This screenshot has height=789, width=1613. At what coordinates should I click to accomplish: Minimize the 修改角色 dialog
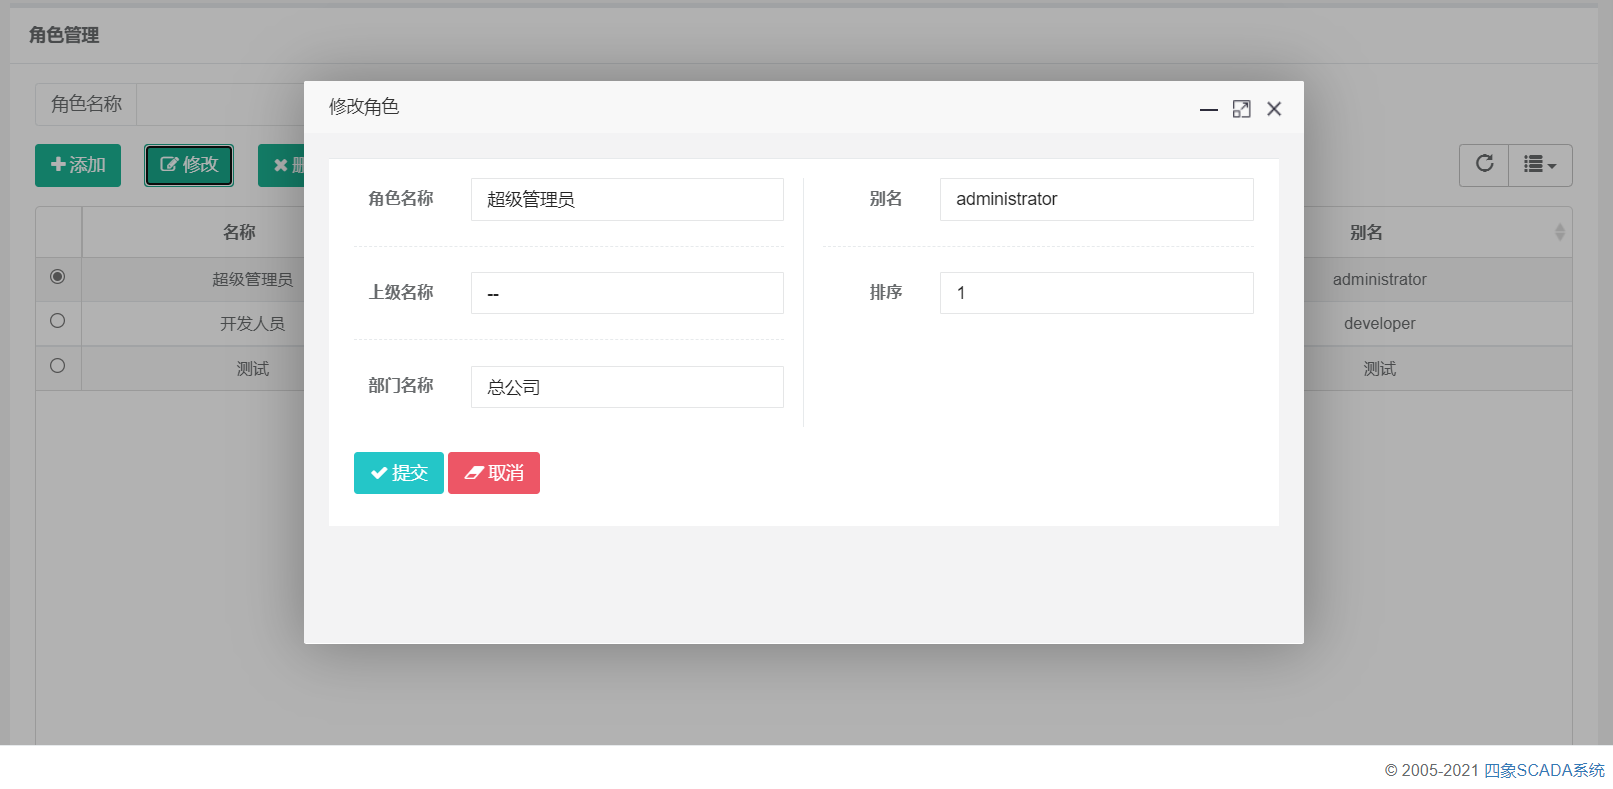point(1208,109)
